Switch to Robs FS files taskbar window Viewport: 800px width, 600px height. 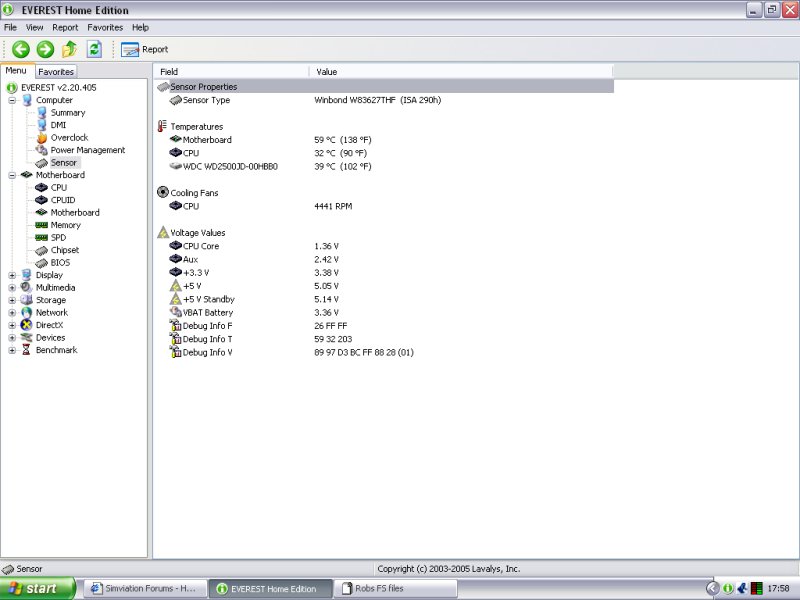click(380, 589)
